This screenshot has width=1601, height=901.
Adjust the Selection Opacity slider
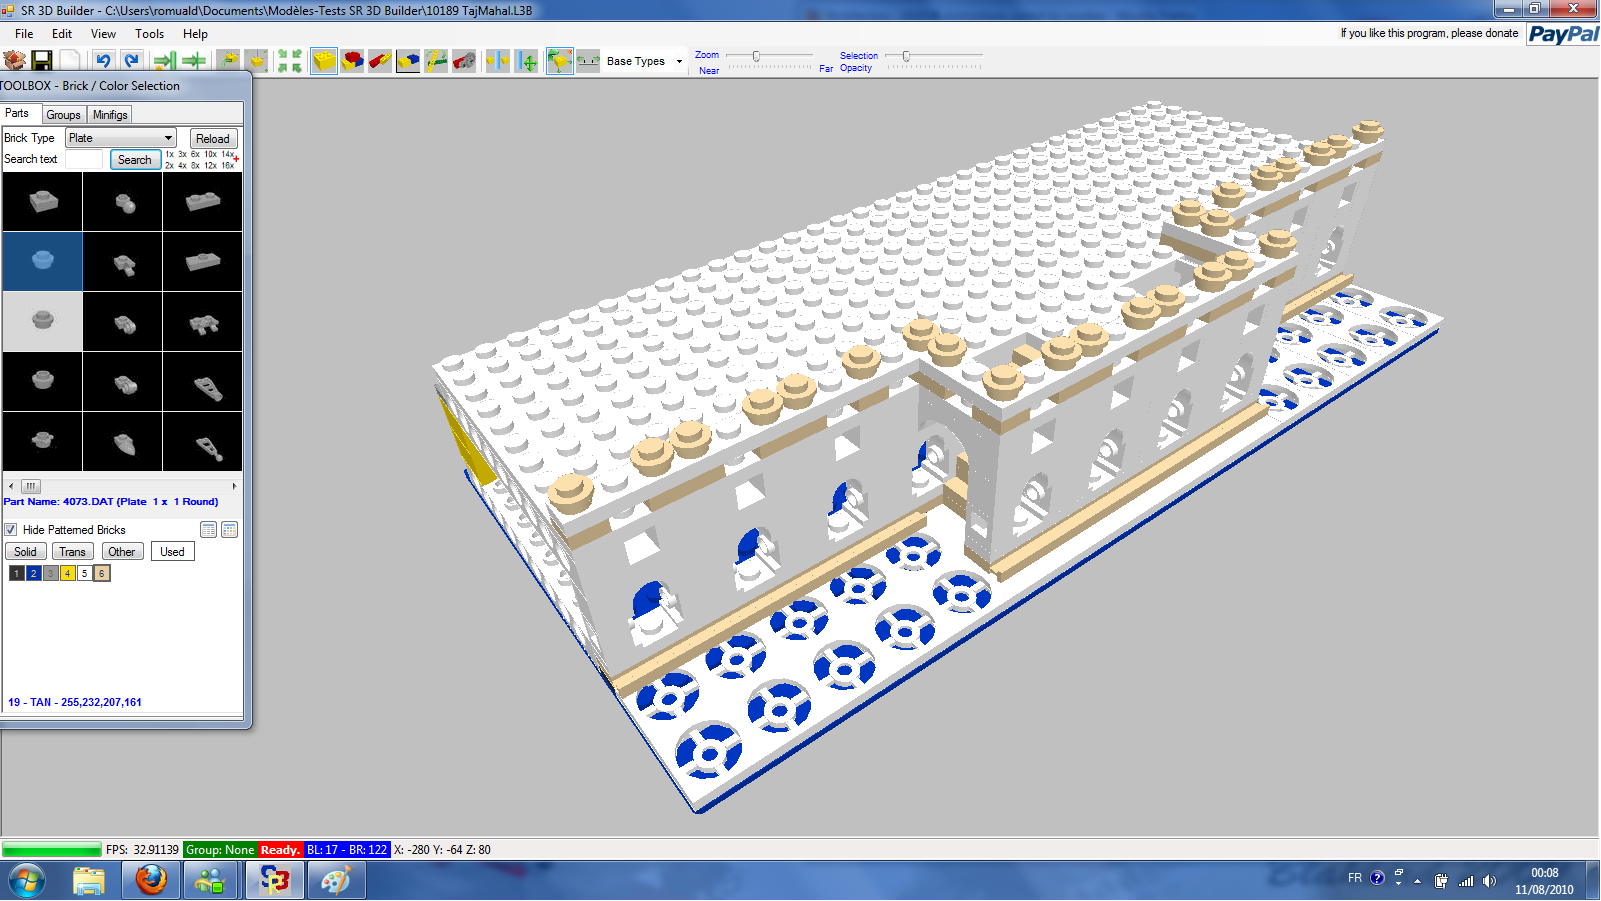click(906, 56)
